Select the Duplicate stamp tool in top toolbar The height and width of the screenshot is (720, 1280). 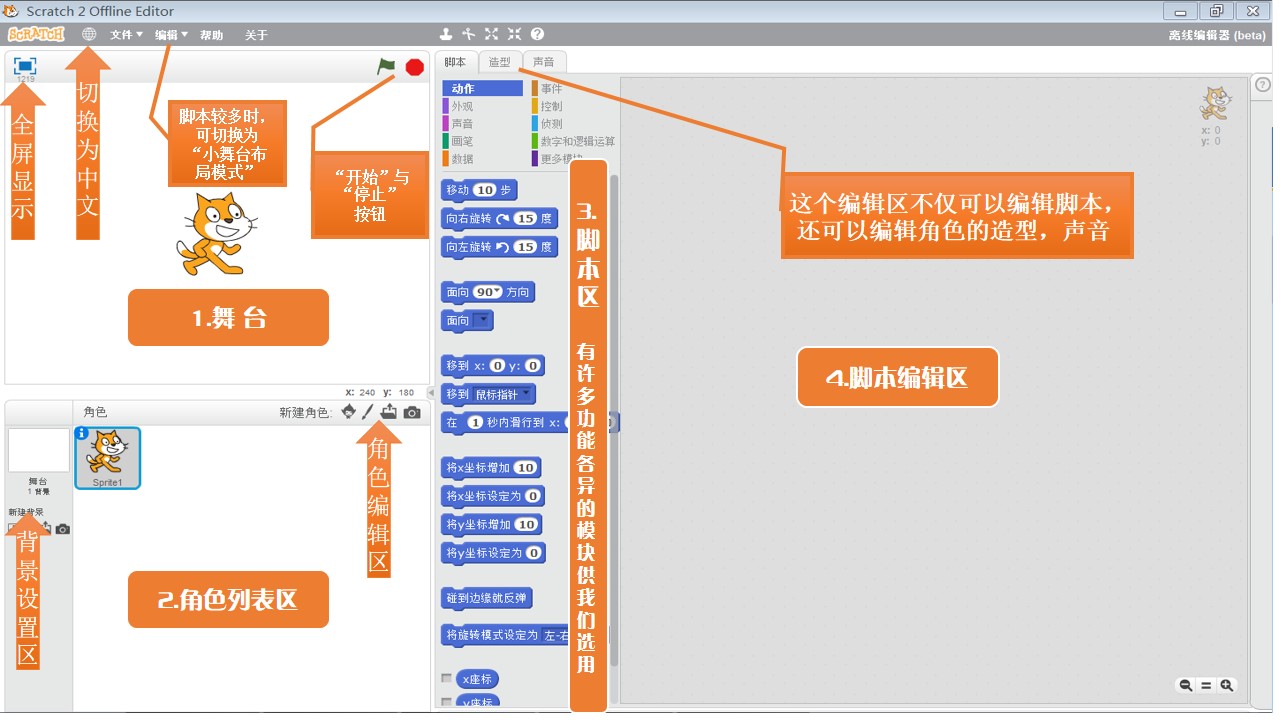click(447, 34)
